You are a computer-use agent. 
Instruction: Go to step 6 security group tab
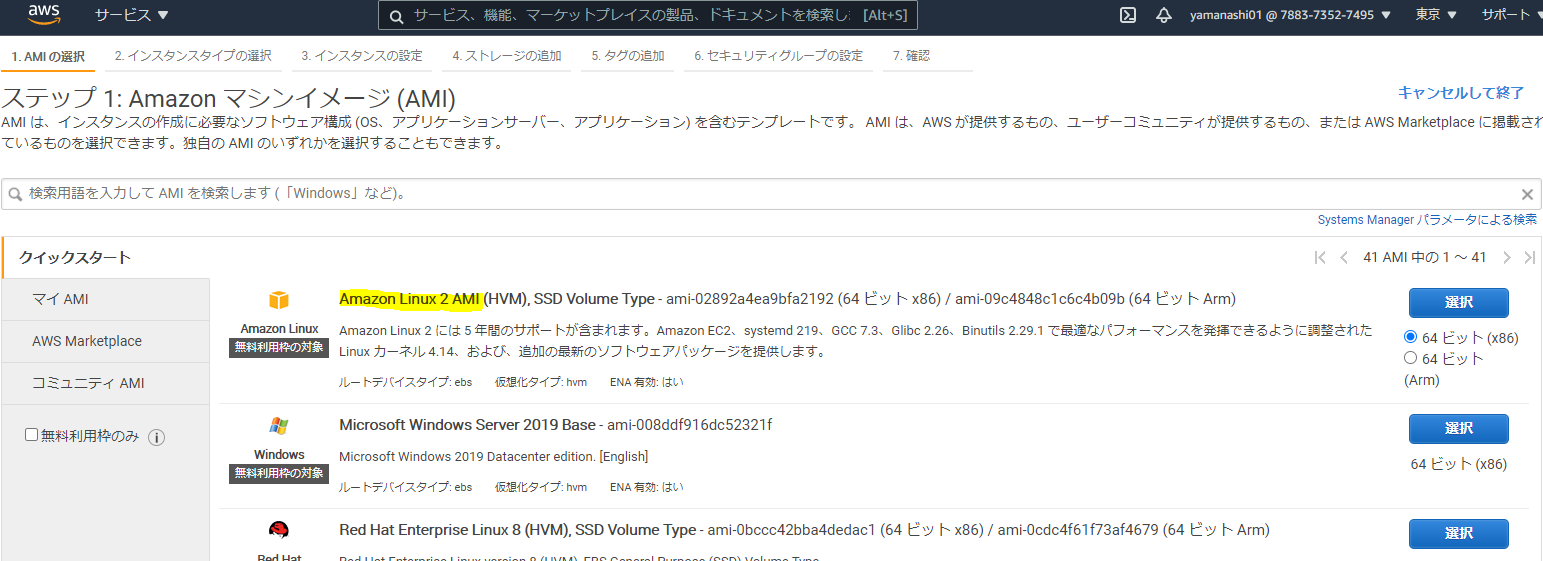(x=779, y=56)
